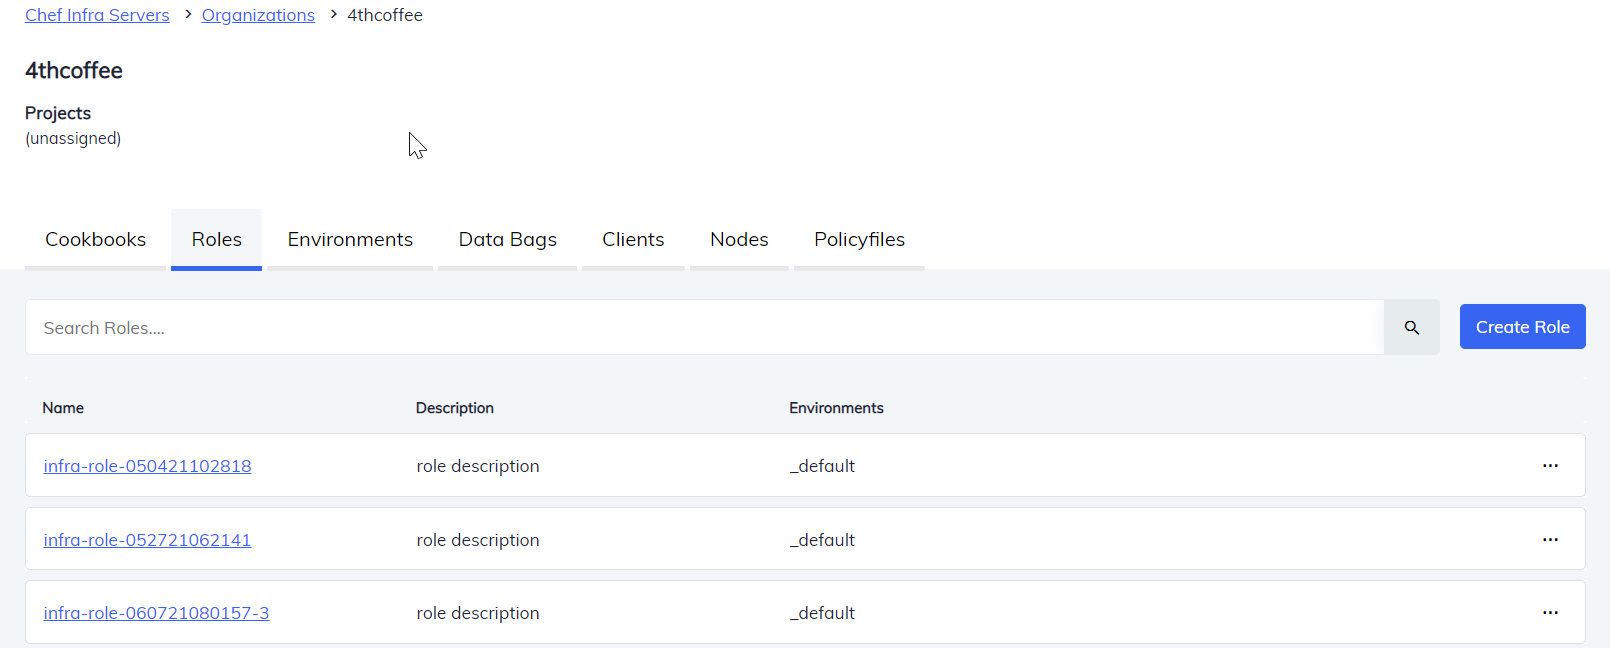Switch to the Policyfiles tab
This screenshot has width=1610, height=648.
point(859,240)
